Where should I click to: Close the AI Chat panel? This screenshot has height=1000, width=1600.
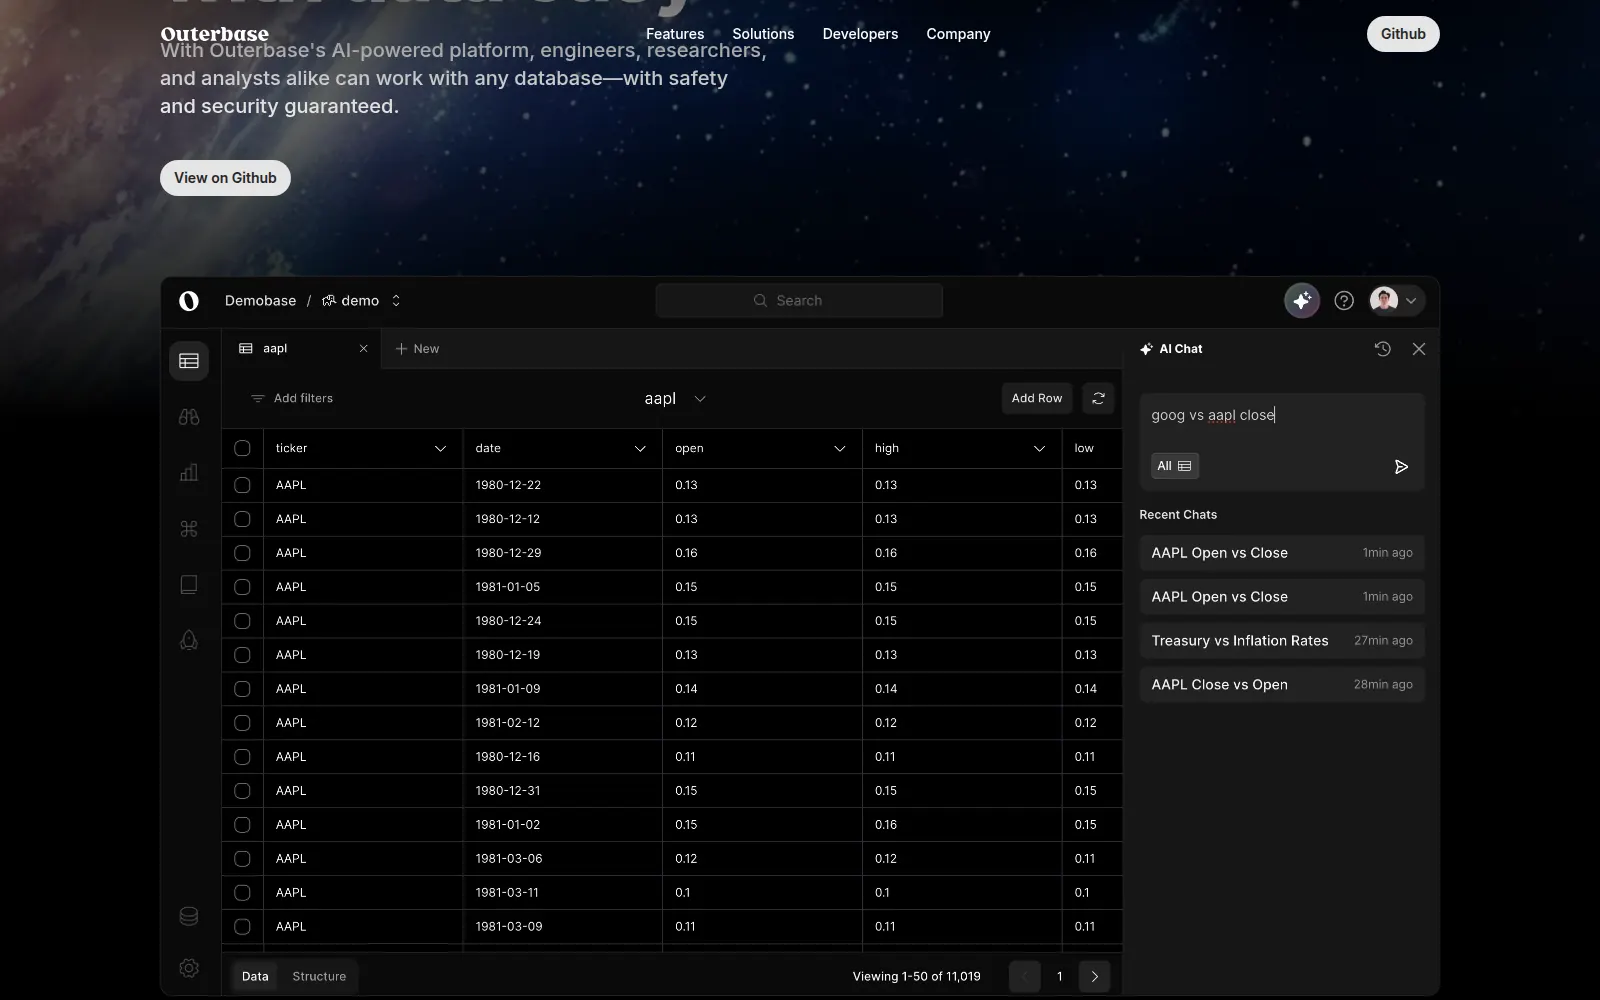[1419, 349]
